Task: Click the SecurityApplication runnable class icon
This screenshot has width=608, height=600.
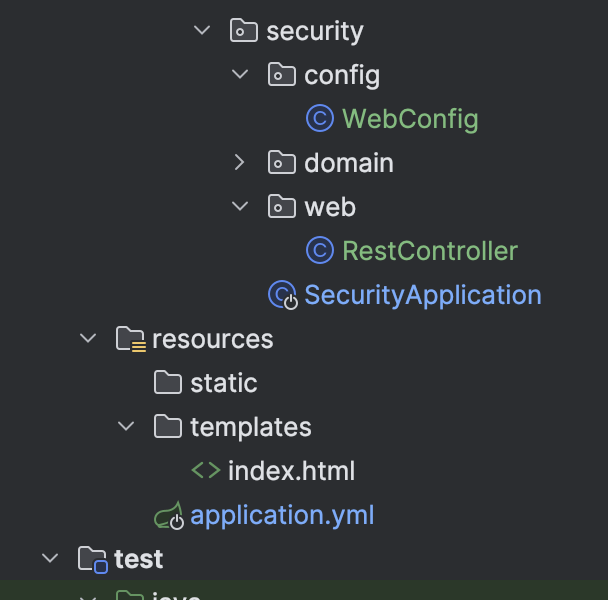Action: 283,295
